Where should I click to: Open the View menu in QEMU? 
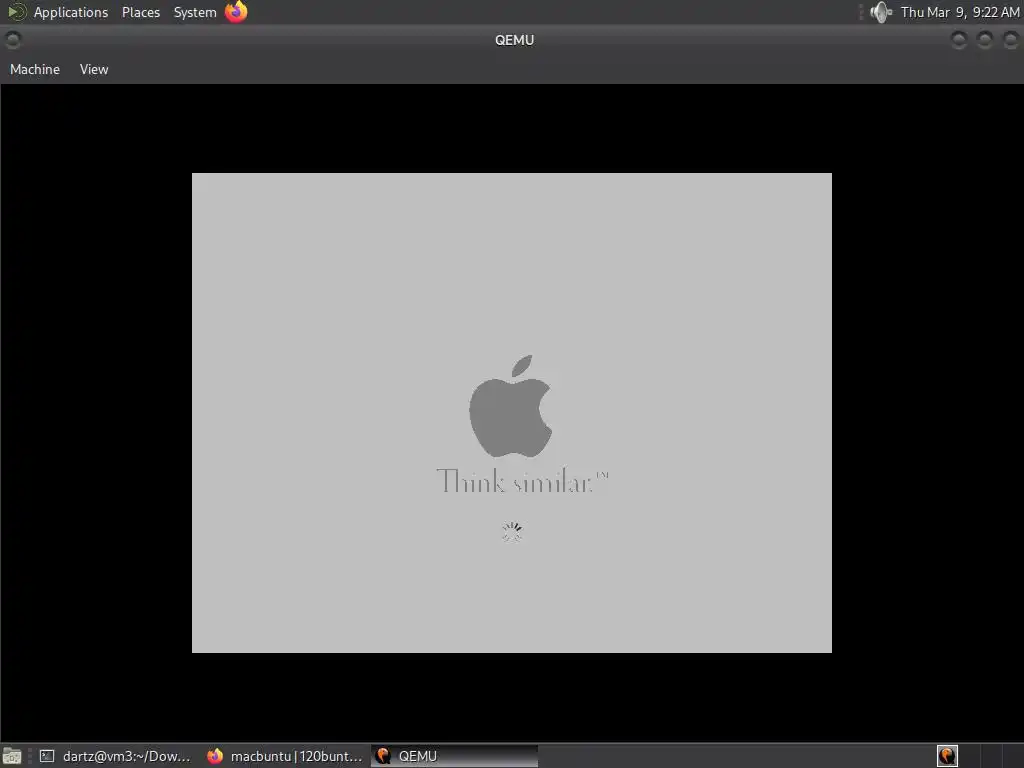coord(94,69)
